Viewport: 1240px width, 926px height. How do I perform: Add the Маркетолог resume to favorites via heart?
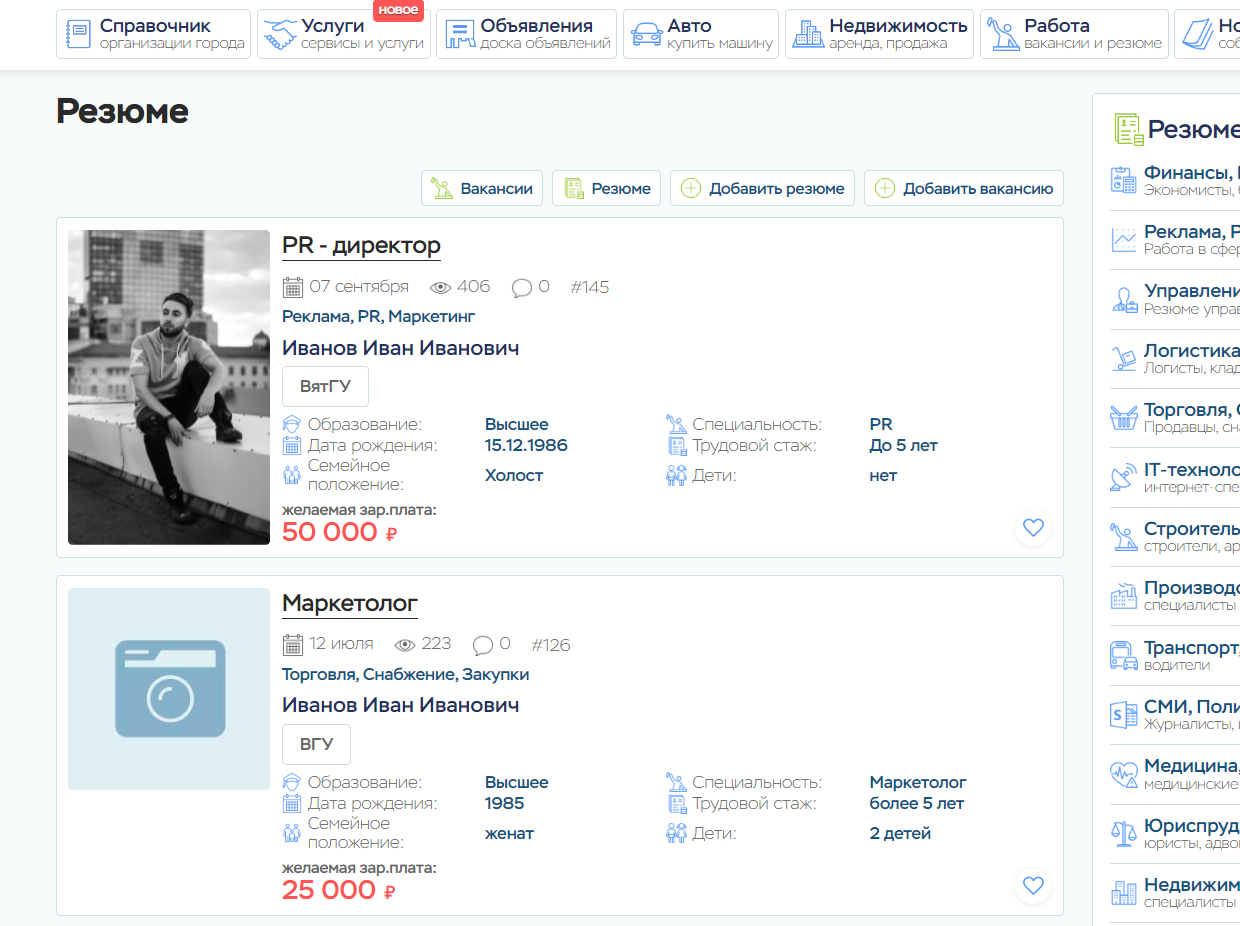tap(1033, 885)
